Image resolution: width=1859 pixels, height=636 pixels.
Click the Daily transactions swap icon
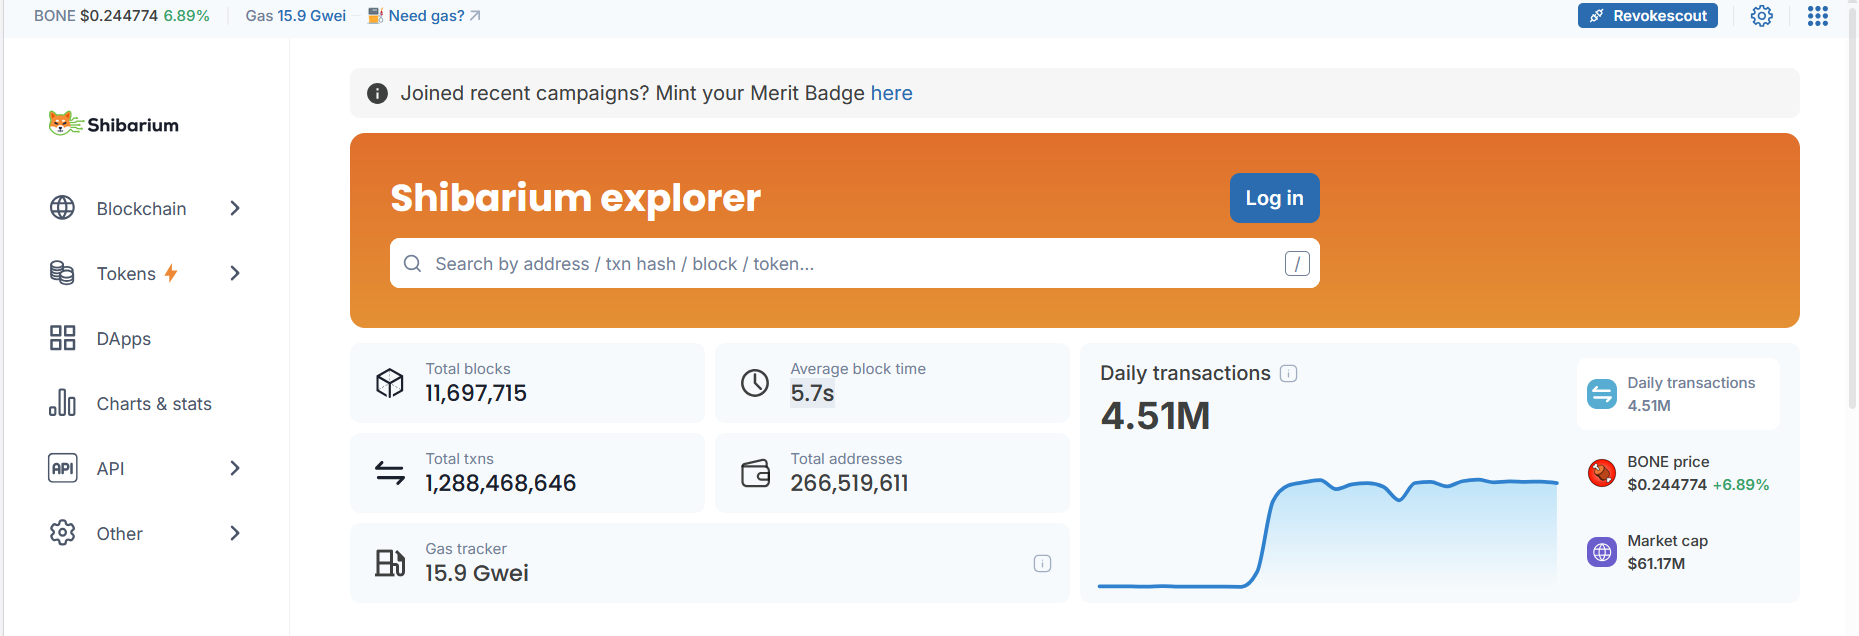click(1602, 394)
